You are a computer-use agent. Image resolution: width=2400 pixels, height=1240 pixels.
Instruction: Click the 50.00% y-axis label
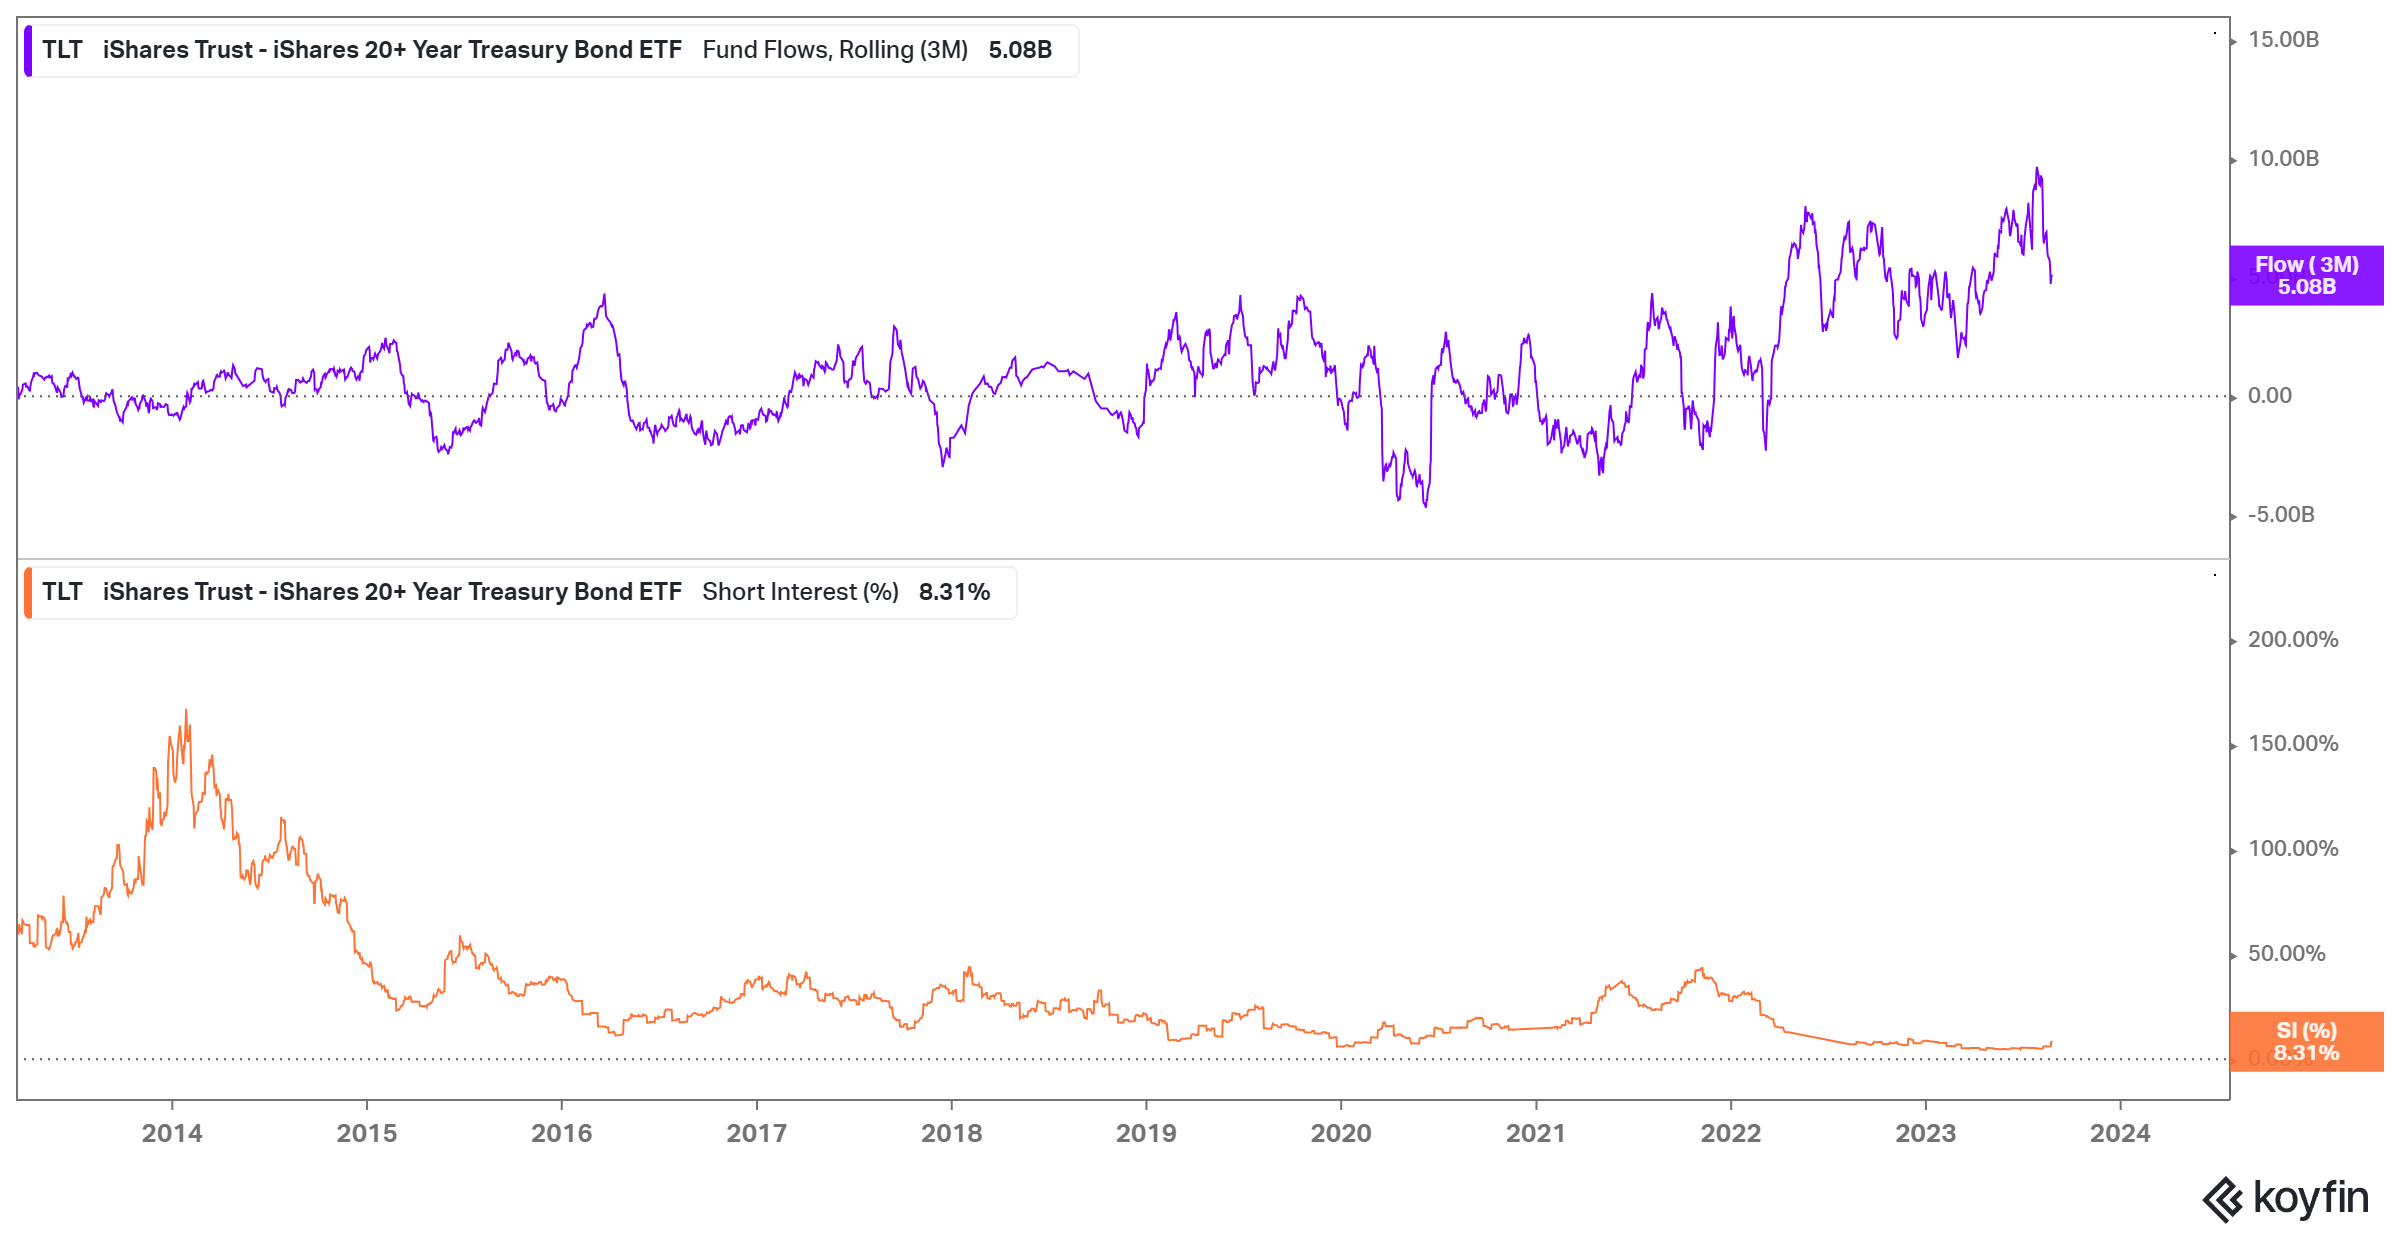click(x=2287, y=954)
